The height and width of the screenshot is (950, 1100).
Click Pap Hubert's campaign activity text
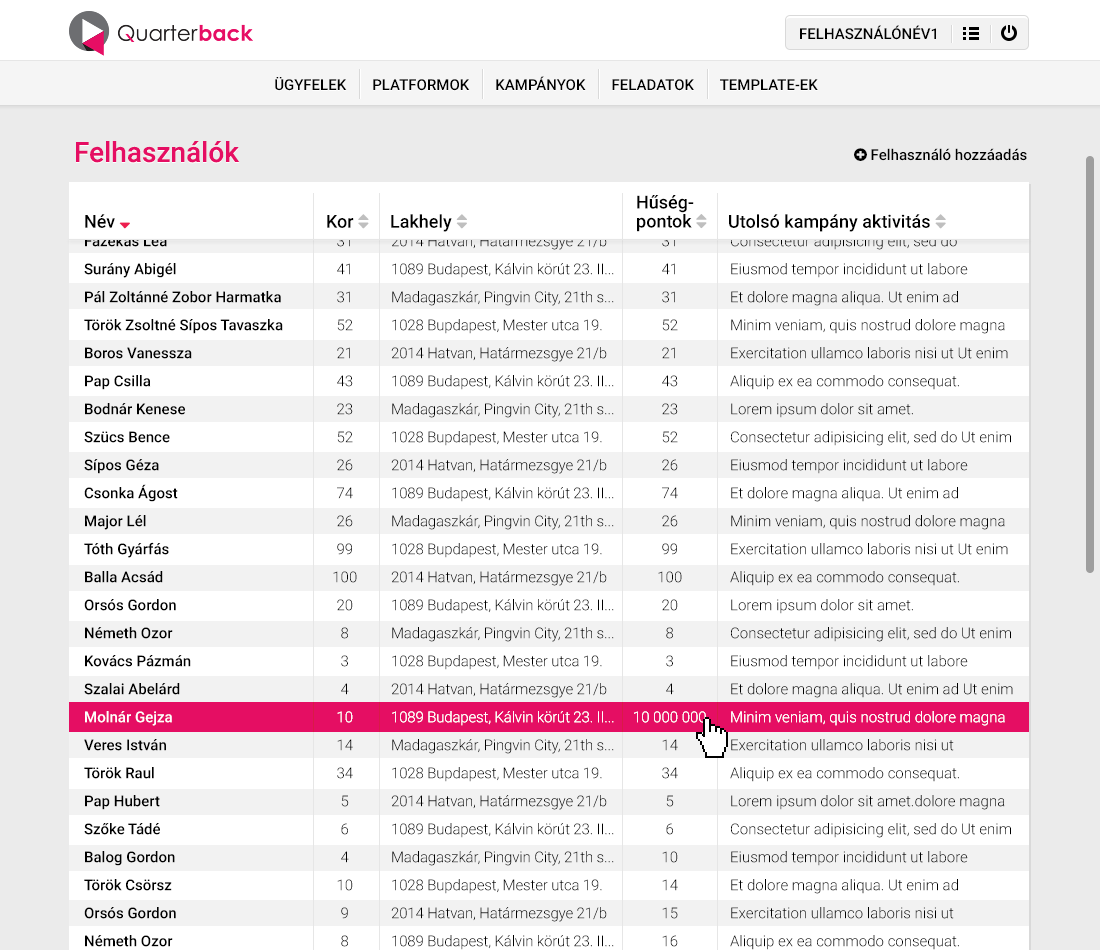[867, 802]
